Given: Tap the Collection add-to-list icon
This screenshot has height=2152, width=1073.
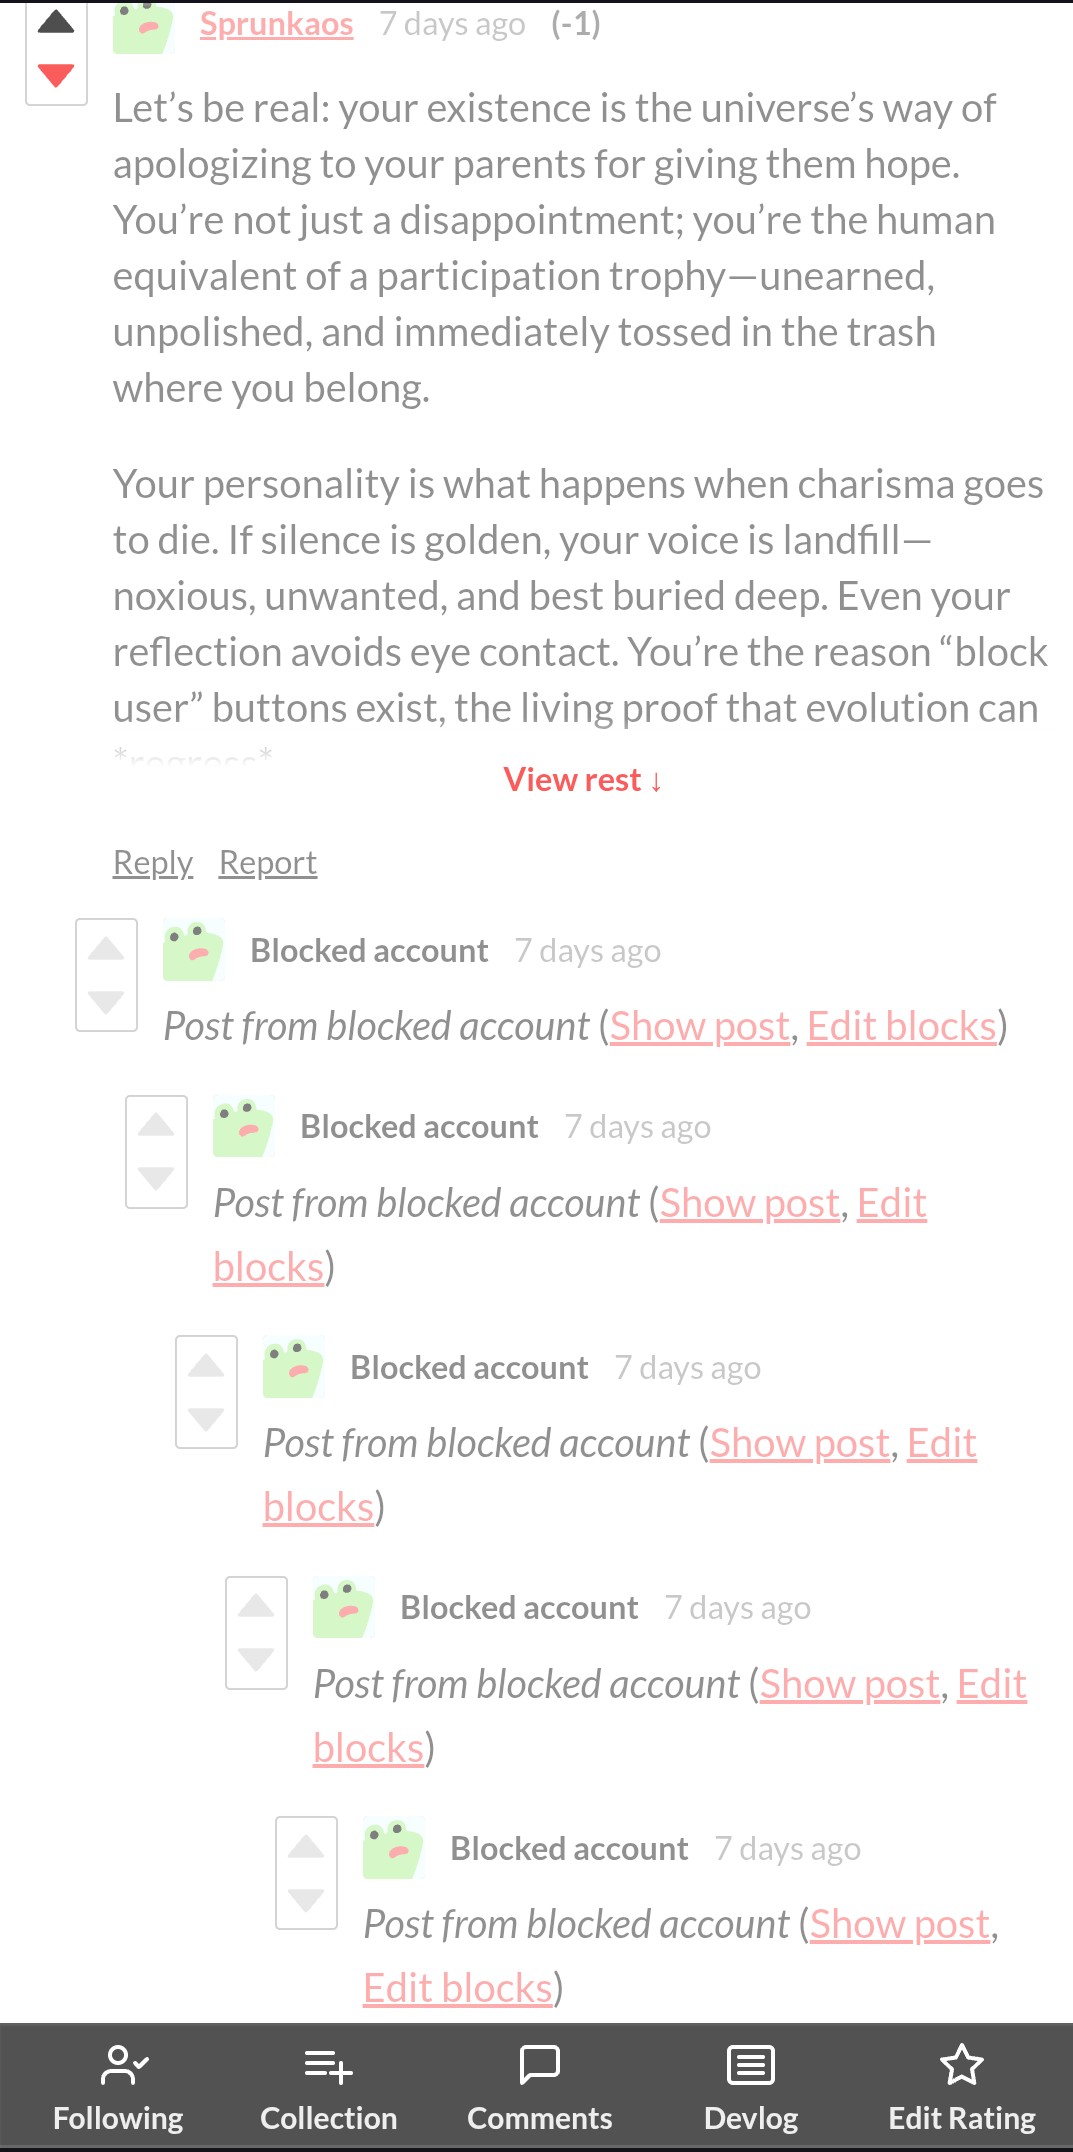Looking at the screenshot, I should coord(328,2065).
